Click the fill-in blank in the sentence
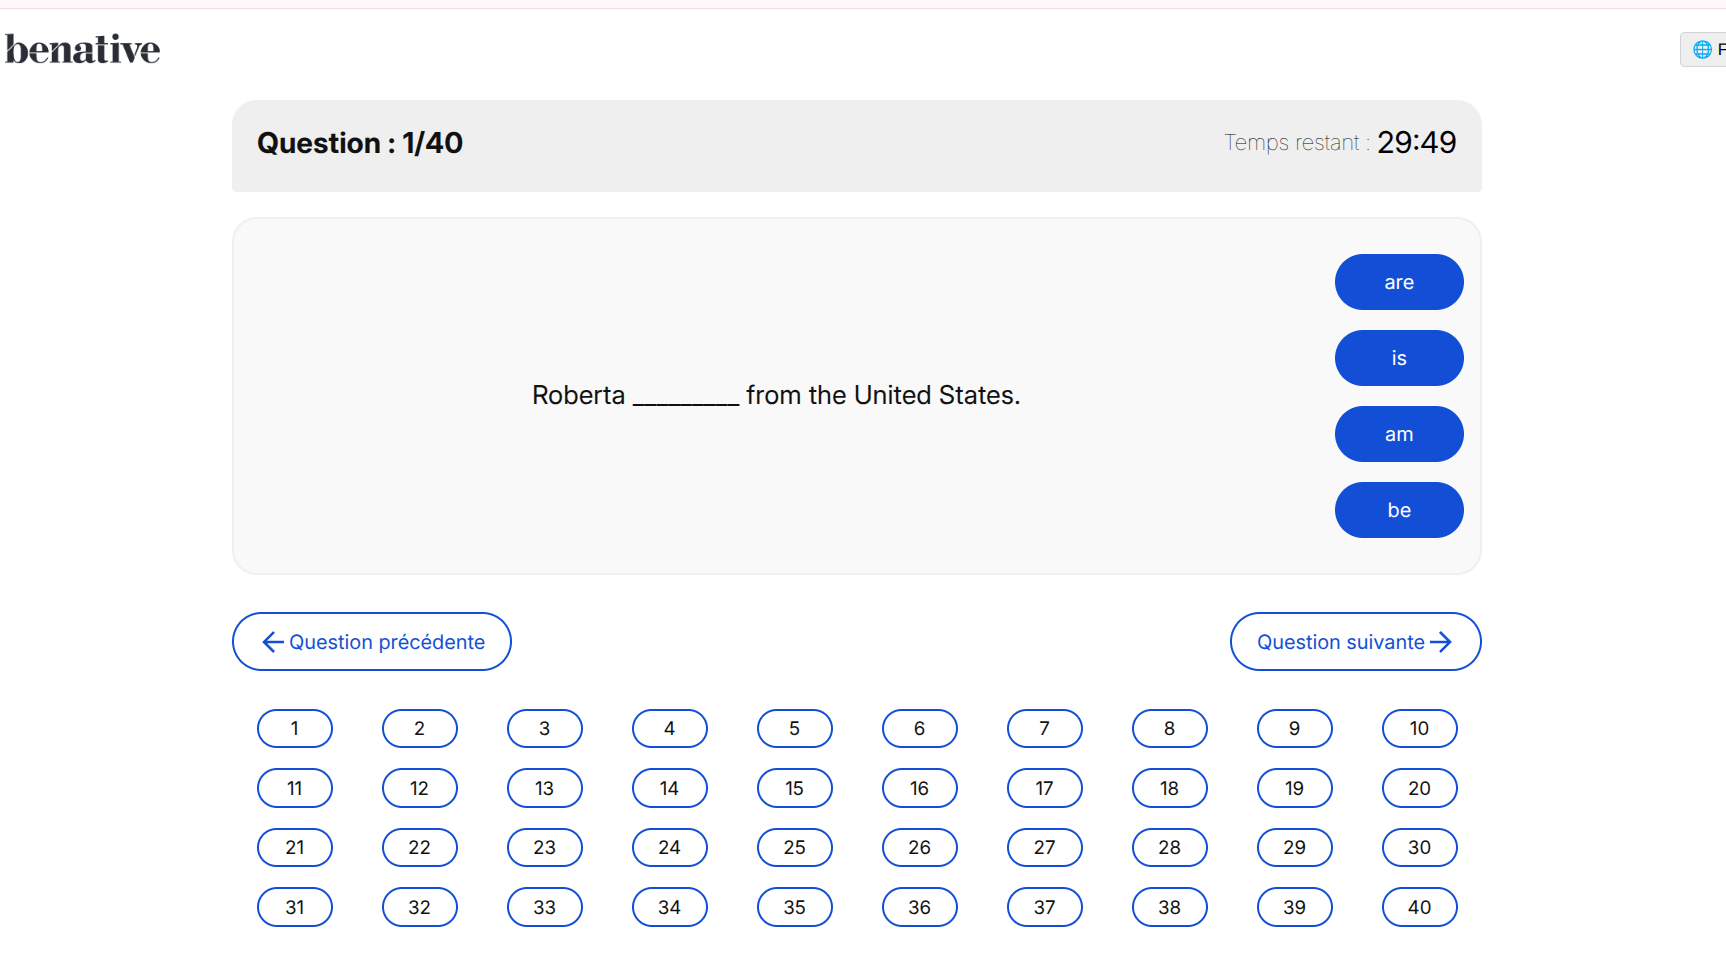The image size is (1726, 976). tap(686, 397)
